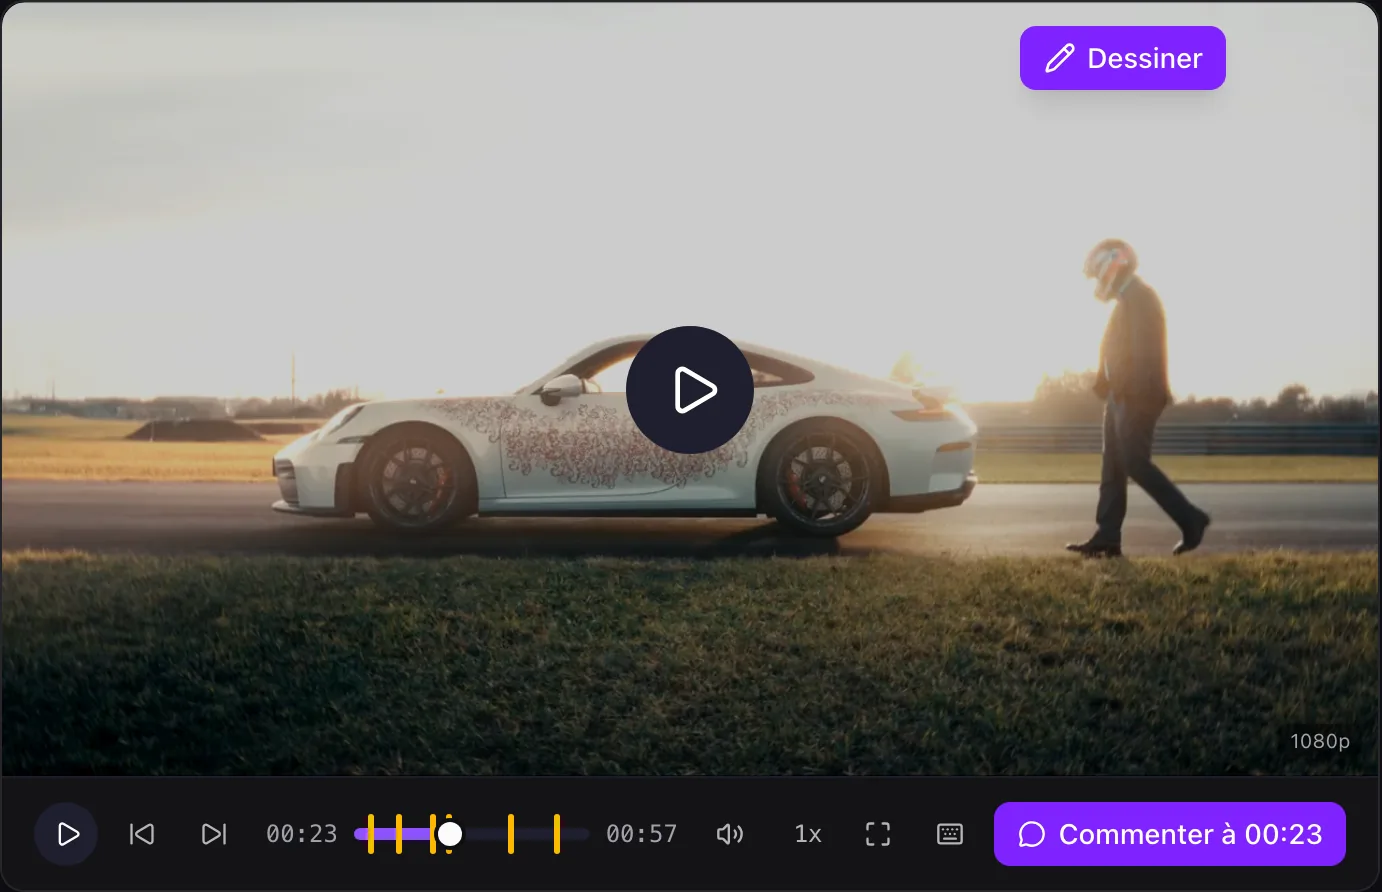The height and width of the screenshot is (892, 1382).
Task: Click the Dessiner draw button
Action: coord(1122,58)
